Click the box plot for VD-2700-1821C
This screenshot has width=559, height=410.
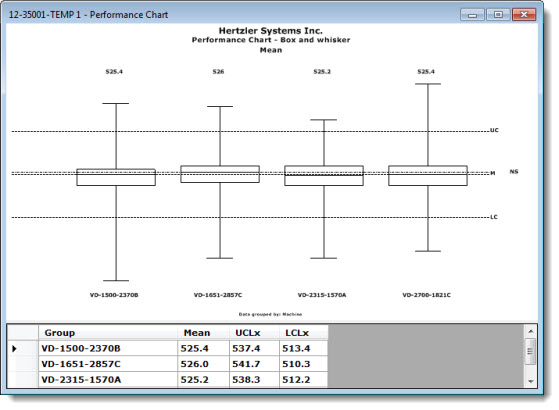click(428, 175)
